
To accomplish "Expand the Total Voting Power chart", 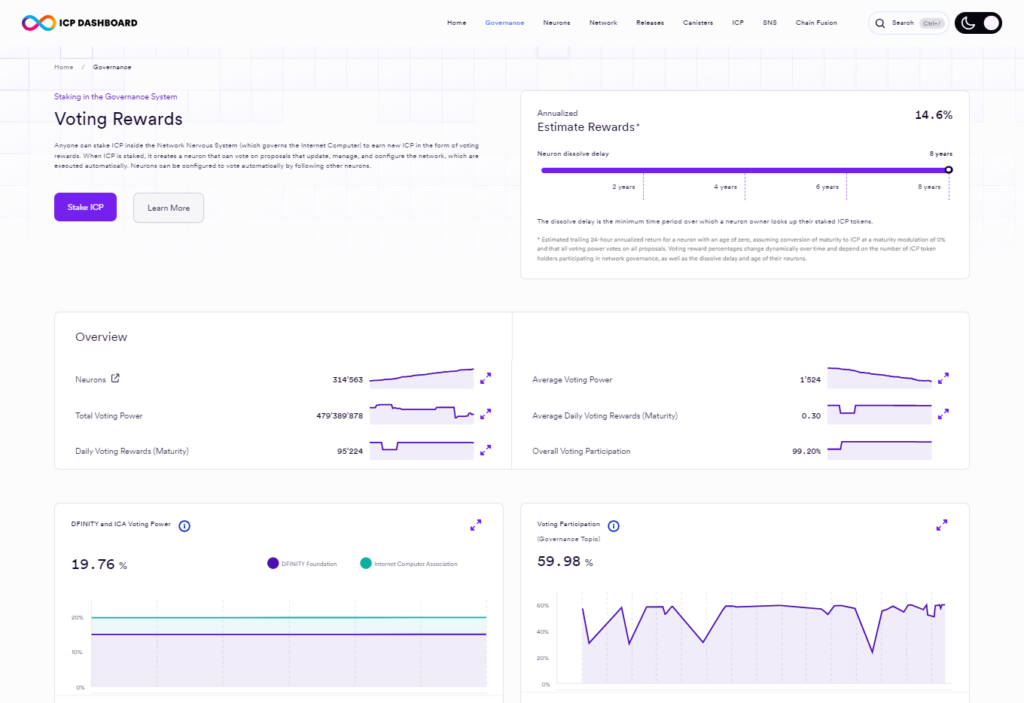I will [485, 414].
